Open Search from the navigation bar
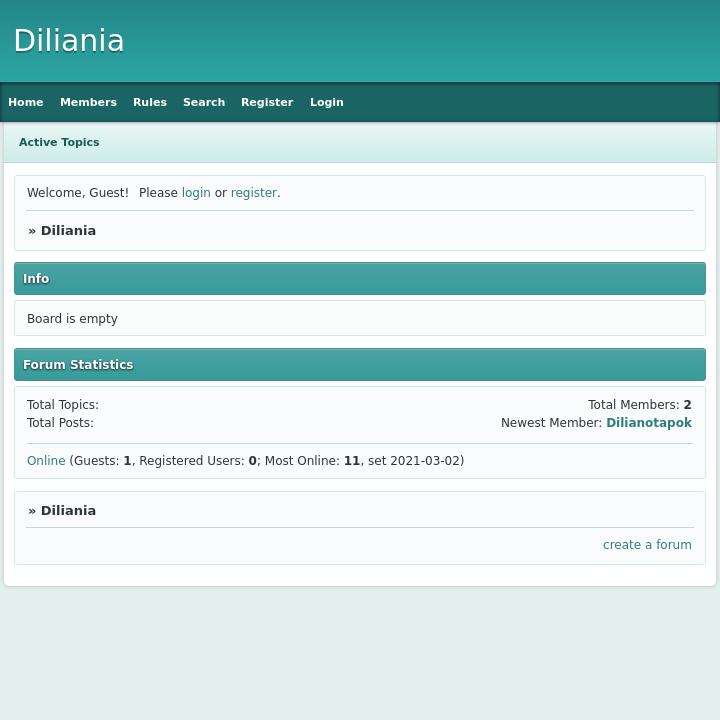The image size is (720, 720). click(204, 102)
